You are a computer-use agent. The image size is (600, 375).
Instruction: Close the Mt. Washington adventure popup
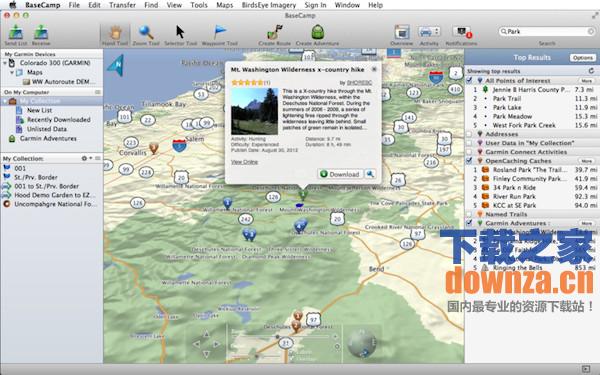(374, 69)
